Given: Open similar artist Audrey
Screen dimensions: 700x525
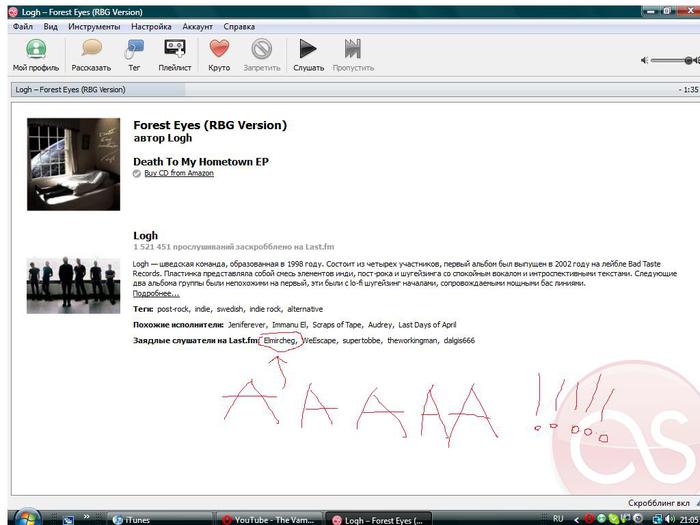Looking at the screenshot, I should (x=380, y=325).
